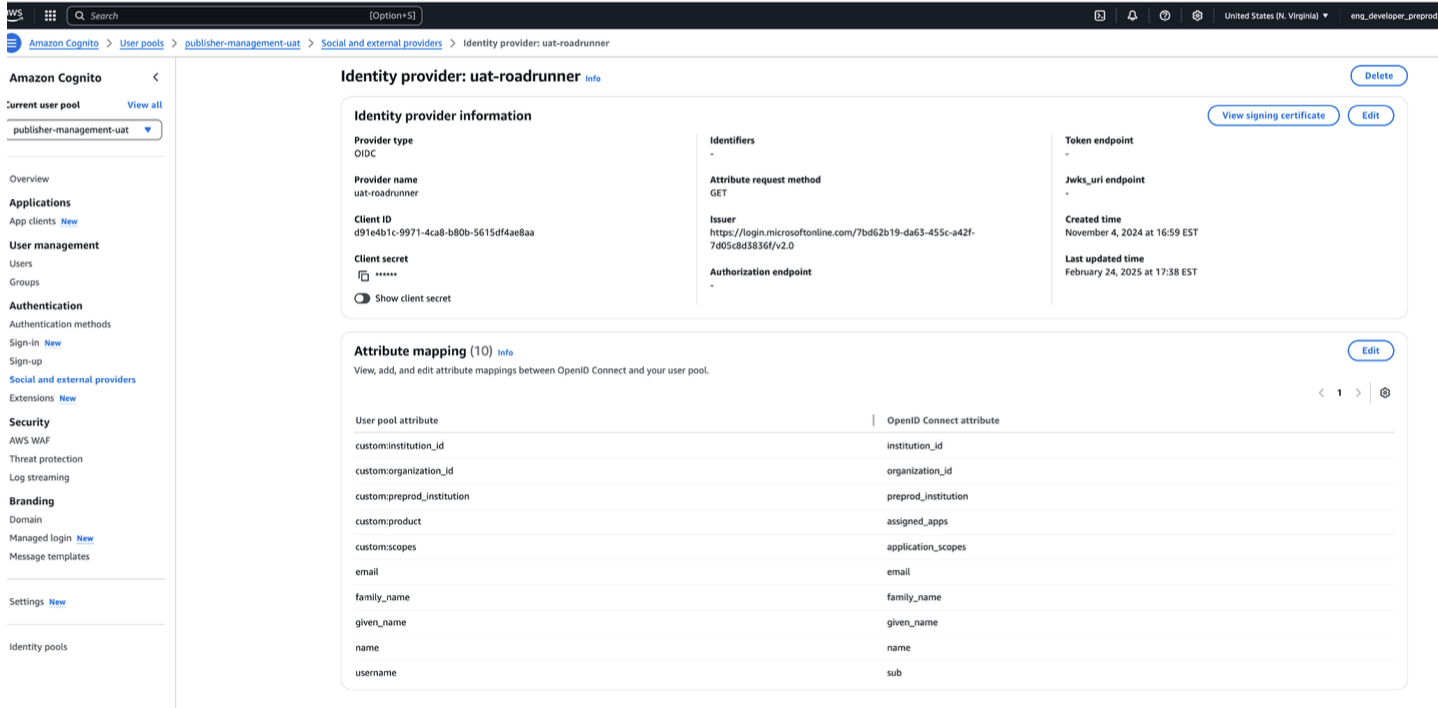Viewport: 1438px width, 708px height.
Task: Click the username attribute cell
Action: (376, 673)
